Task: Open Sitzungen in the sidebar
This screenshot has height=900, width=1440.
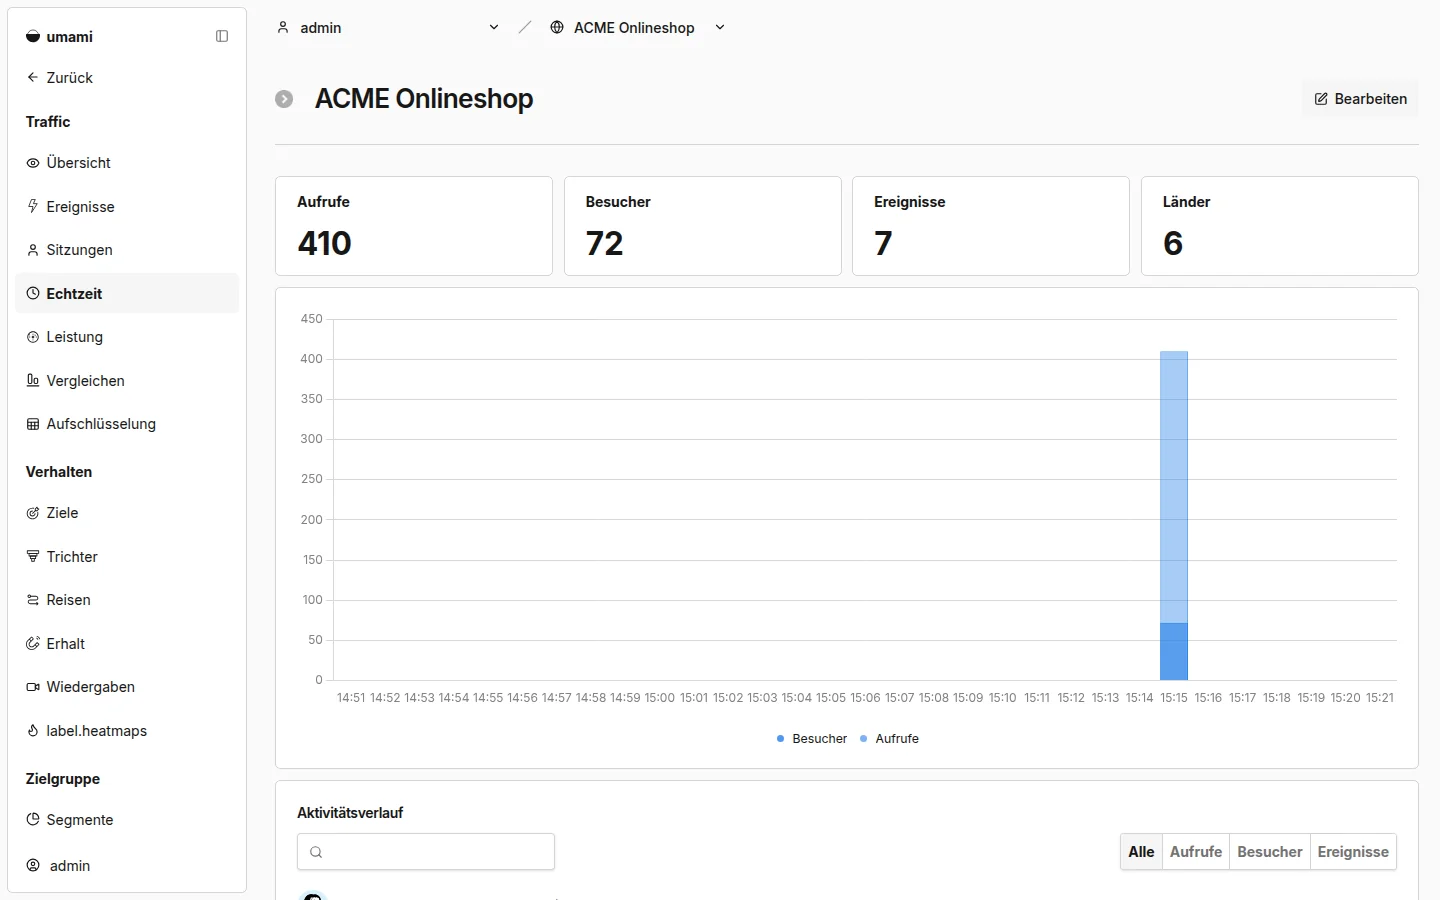Action: point(127,250)
